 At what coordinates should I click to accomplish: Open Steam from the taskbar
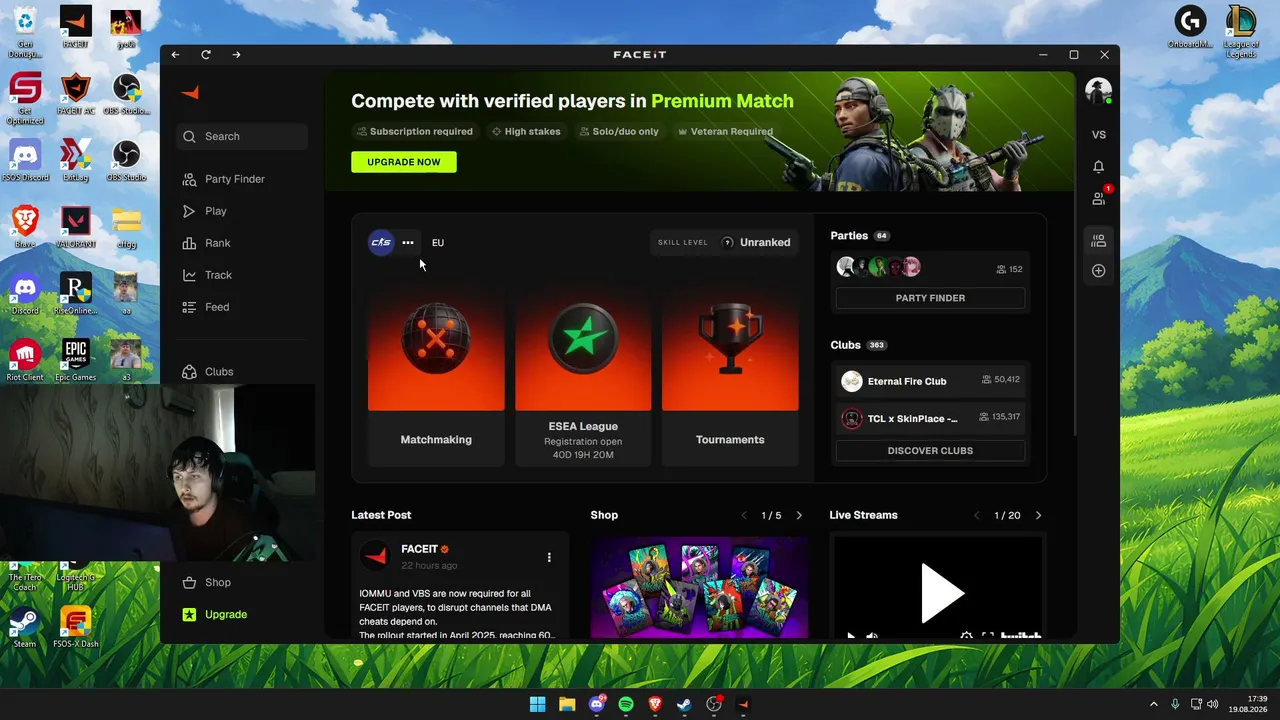pyautogui.click(x=685, y=704)
